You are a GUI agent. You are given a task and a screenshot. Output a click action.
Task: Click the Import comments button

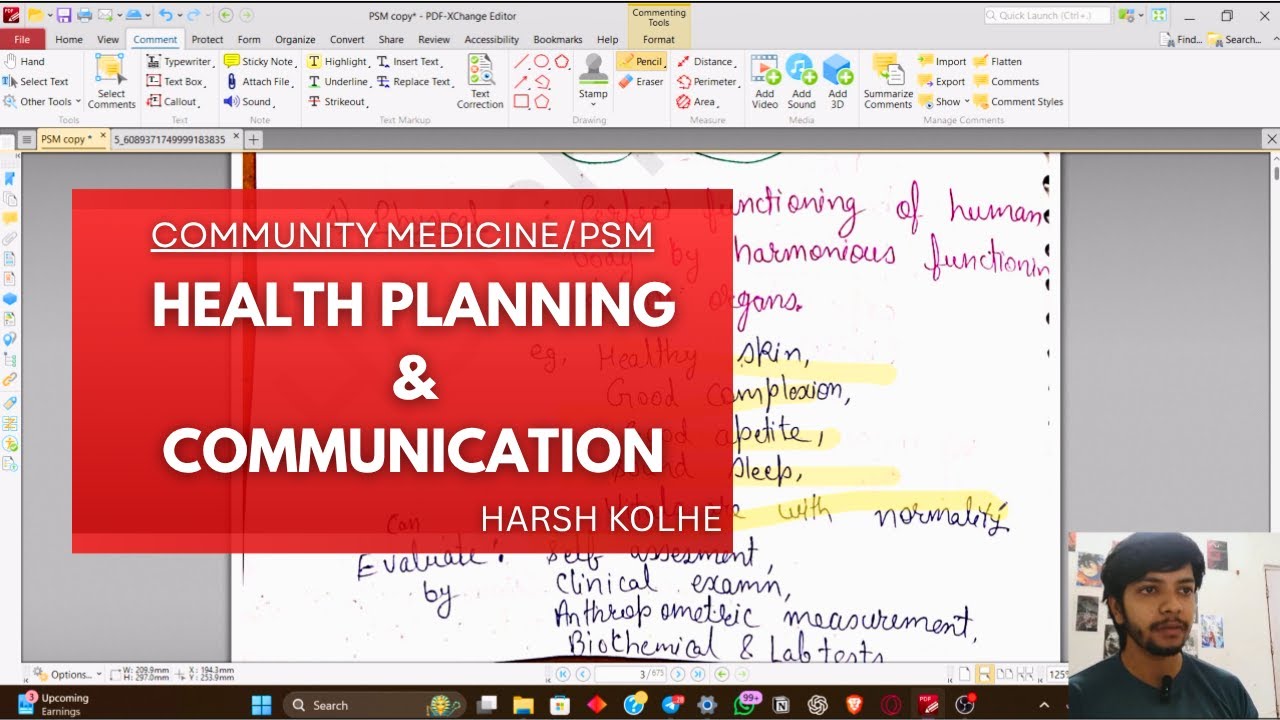[943, 61]
